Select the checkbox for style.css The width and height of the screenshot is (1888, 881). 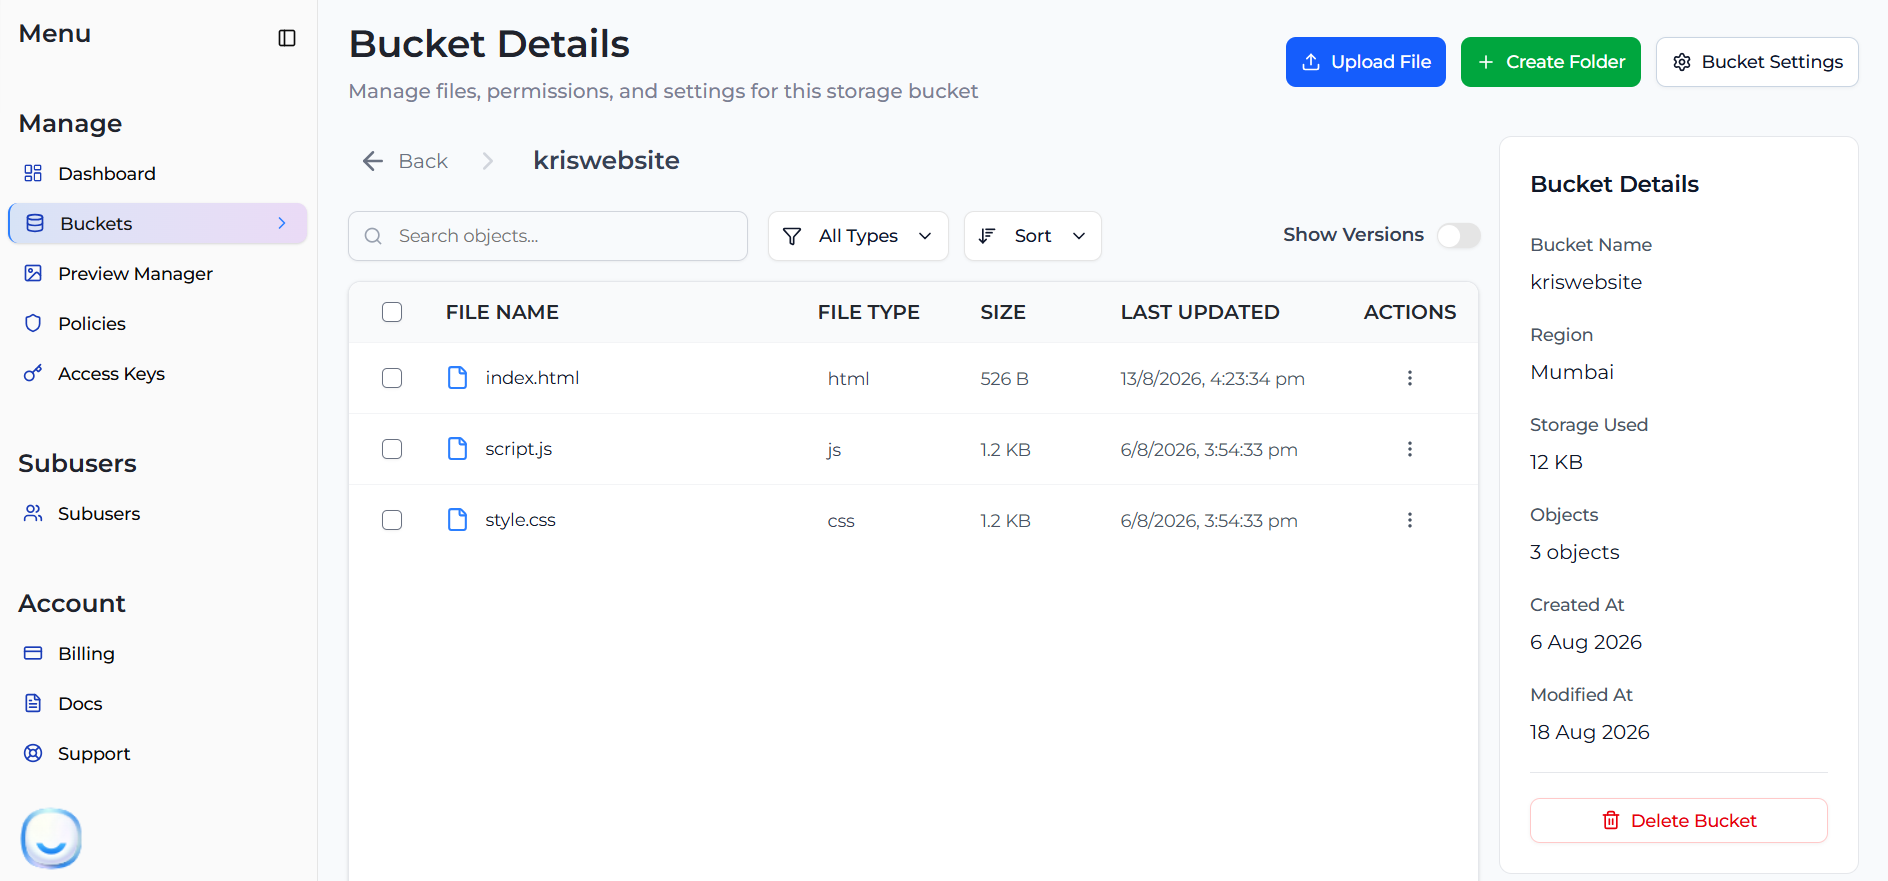click(x=392, y=520)
